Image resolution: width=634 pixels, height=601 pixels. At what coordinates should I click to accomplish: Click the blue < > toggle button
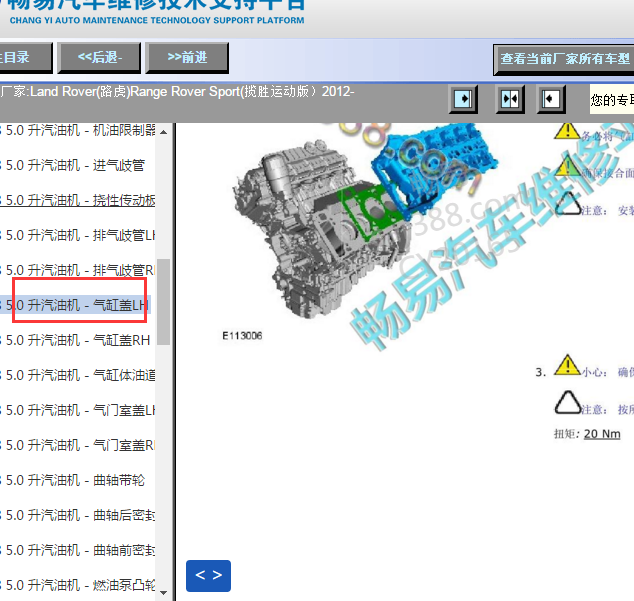point(208,576)
